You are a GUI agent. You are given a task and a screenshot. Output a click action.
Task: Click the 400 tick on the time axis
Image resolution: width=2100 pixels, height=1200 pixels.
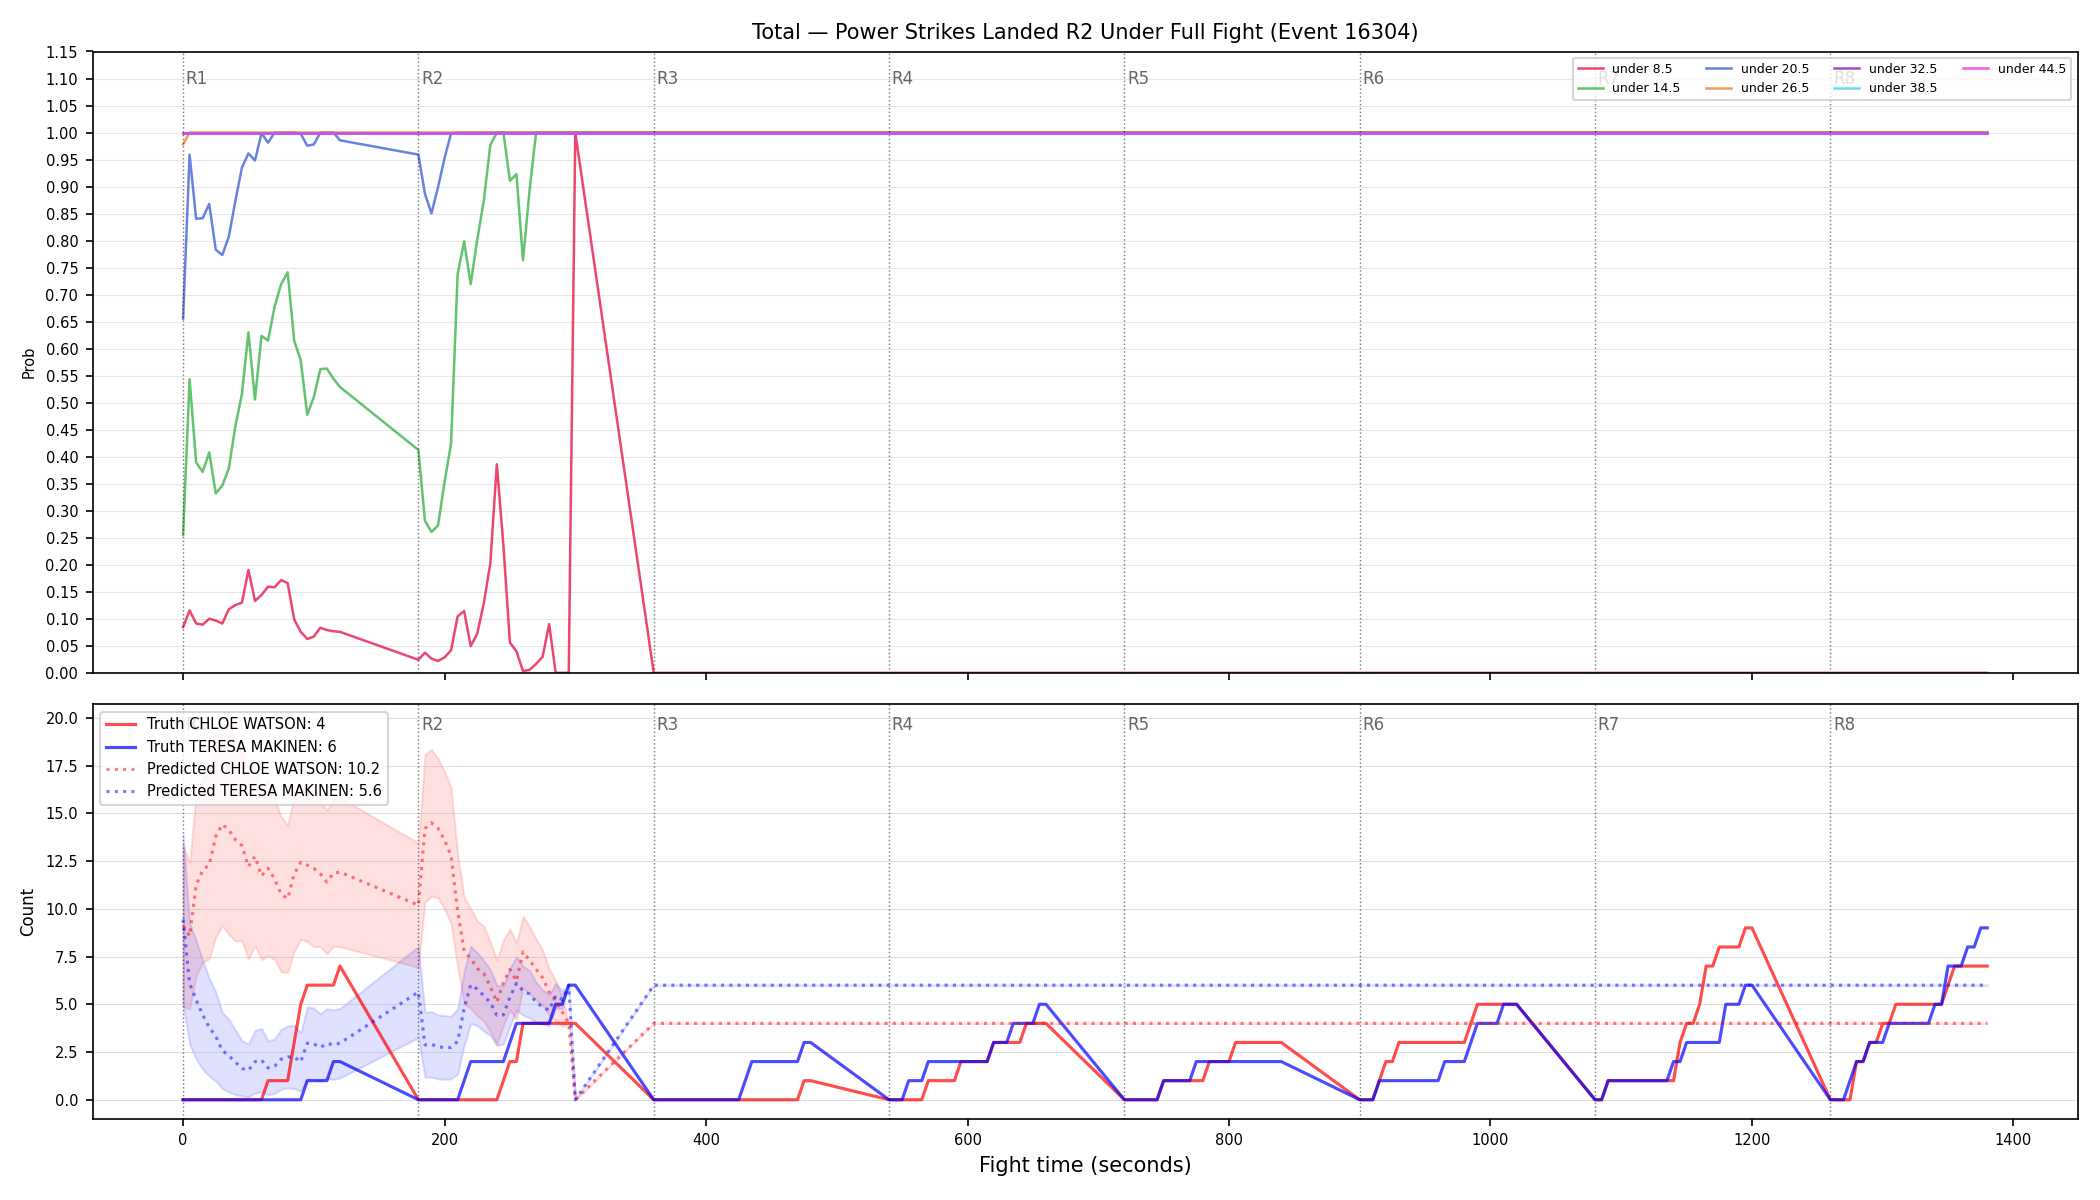pyautogui.click(x=706, y=1139)
